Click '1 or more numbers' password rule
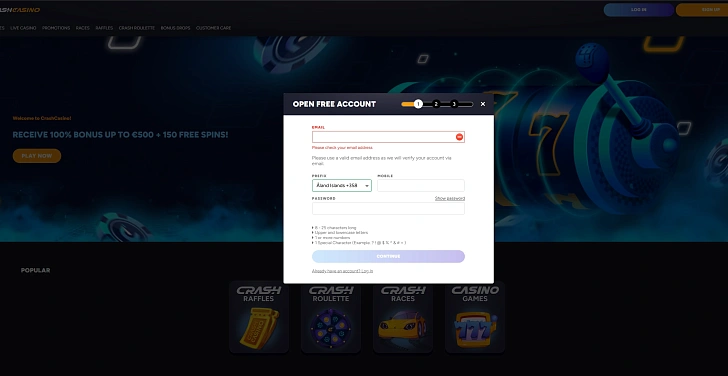 click(x=333, y=238)
